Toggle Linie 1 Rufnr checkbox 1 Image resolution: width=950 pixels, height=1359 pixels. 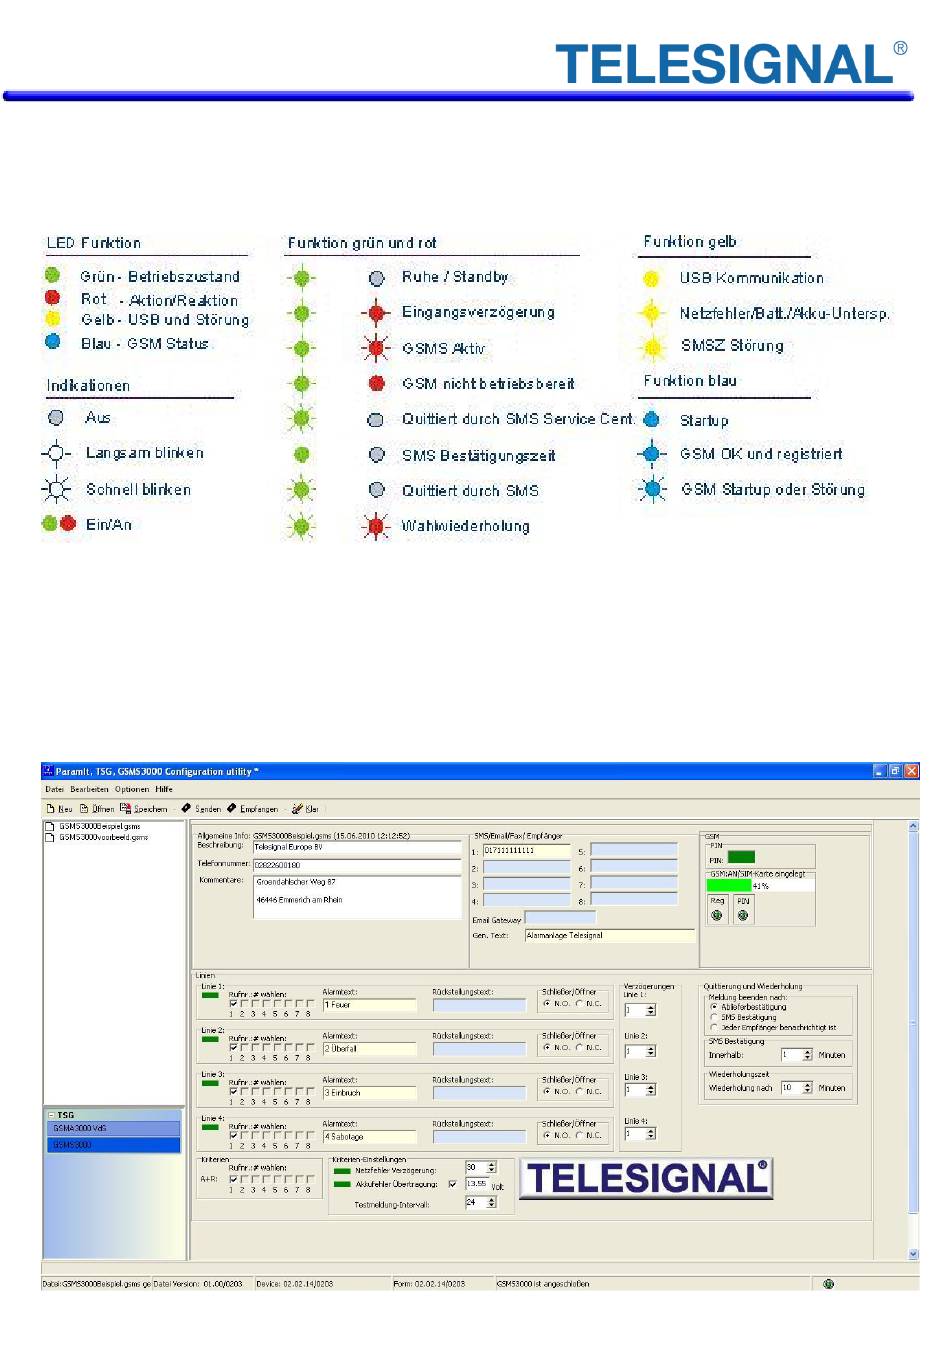pos(233,1003)
